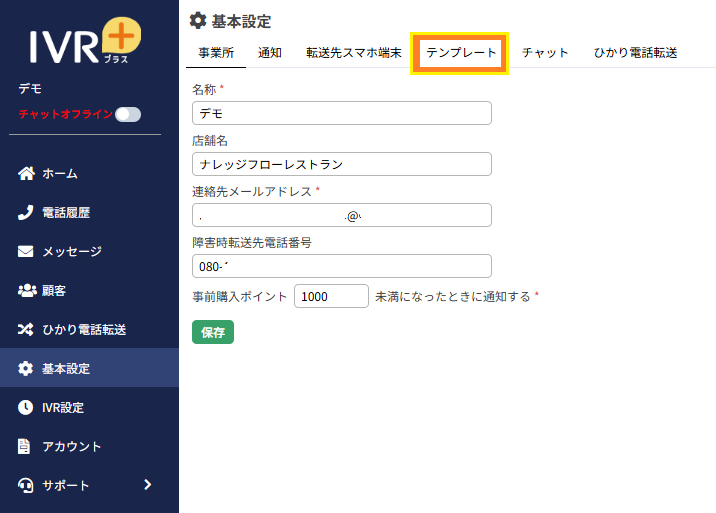Click the 店舗名 input field

tap(341, 164)
